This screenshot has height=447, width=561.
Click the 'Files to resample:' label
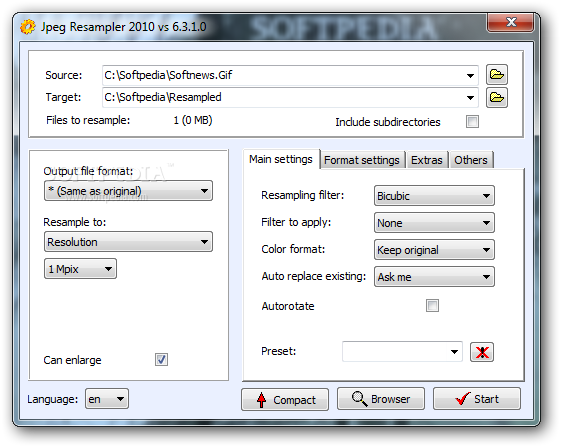click(88, 120)
